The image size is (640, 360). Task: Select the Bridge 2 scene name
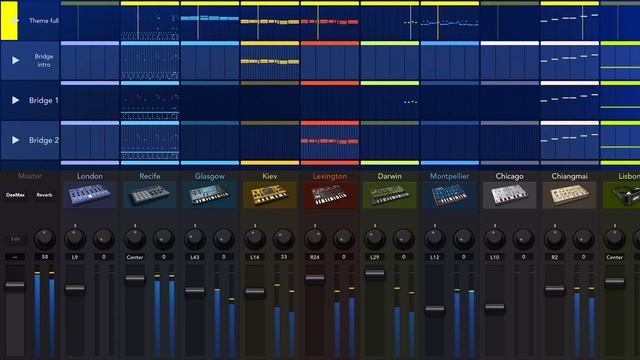(x=44, y=140)
